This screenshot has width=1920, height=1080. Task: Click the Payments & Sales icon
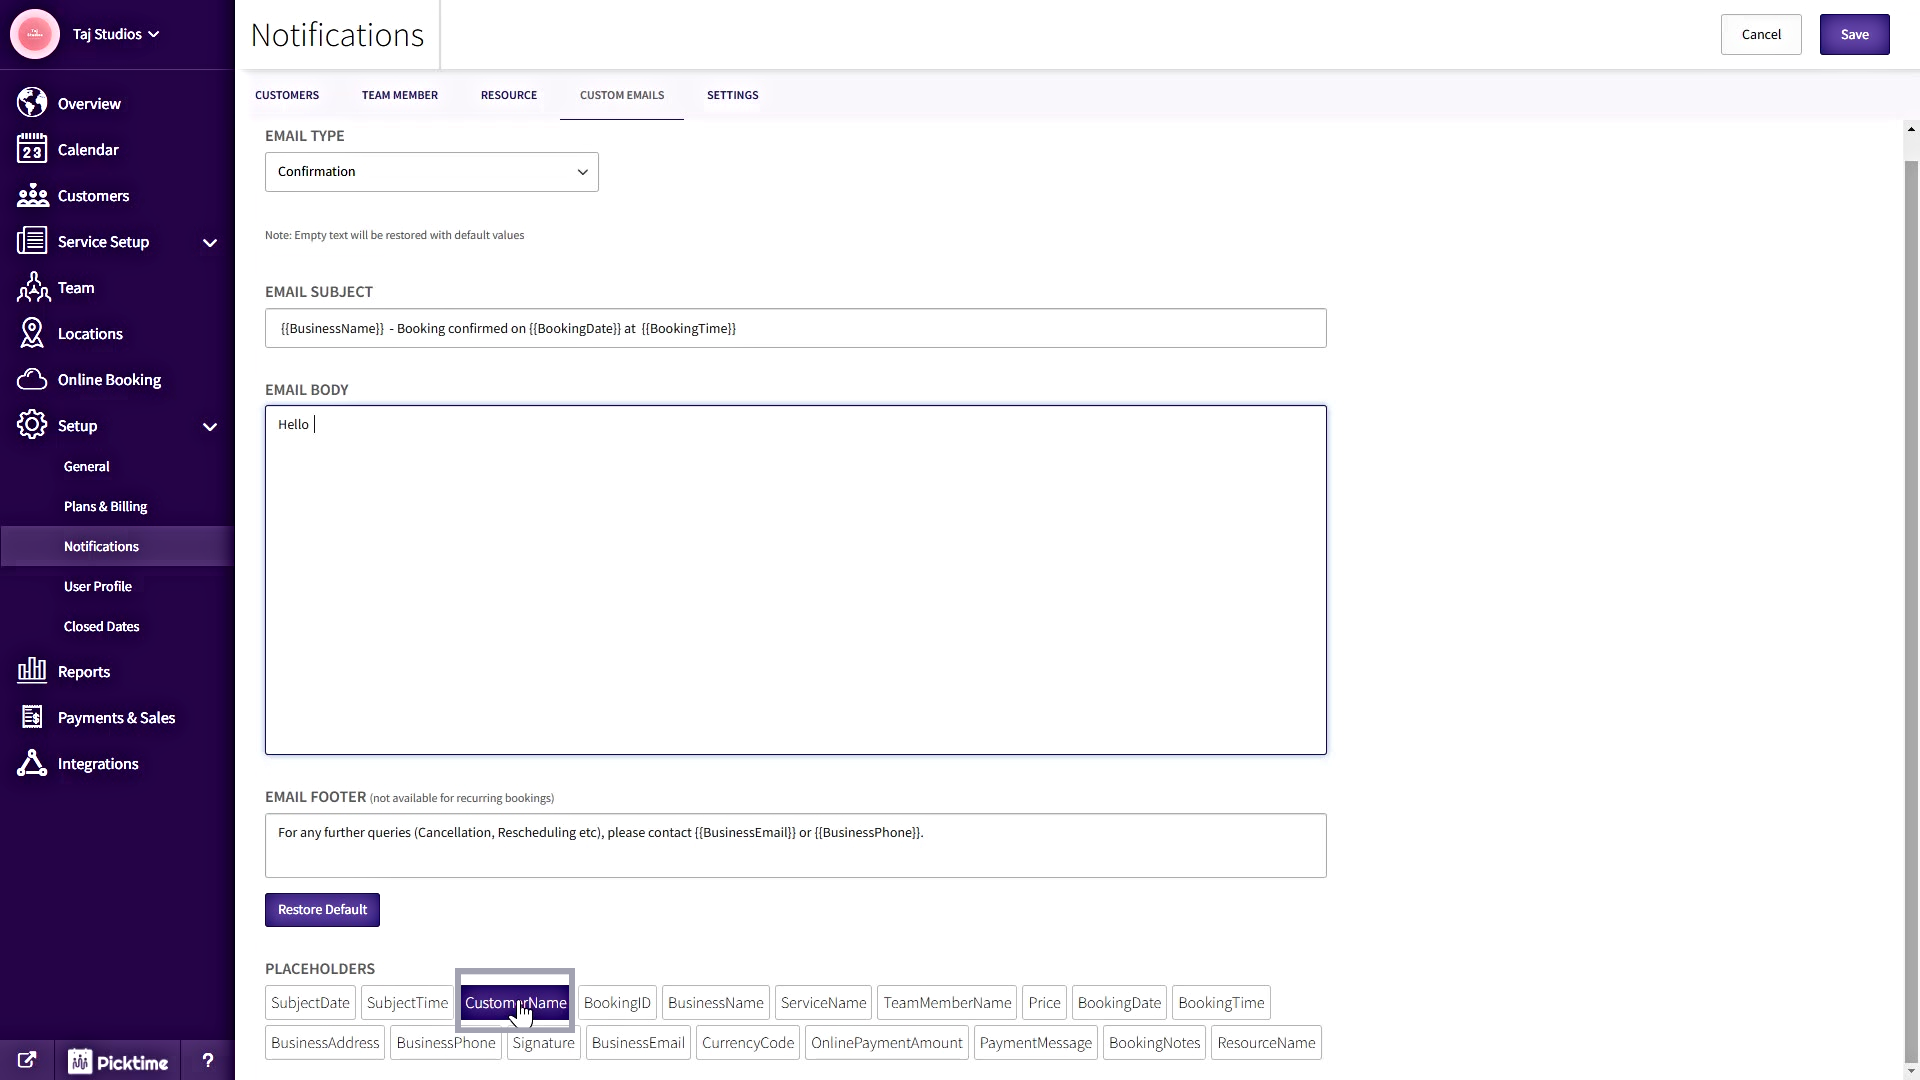tap(32, 717)
